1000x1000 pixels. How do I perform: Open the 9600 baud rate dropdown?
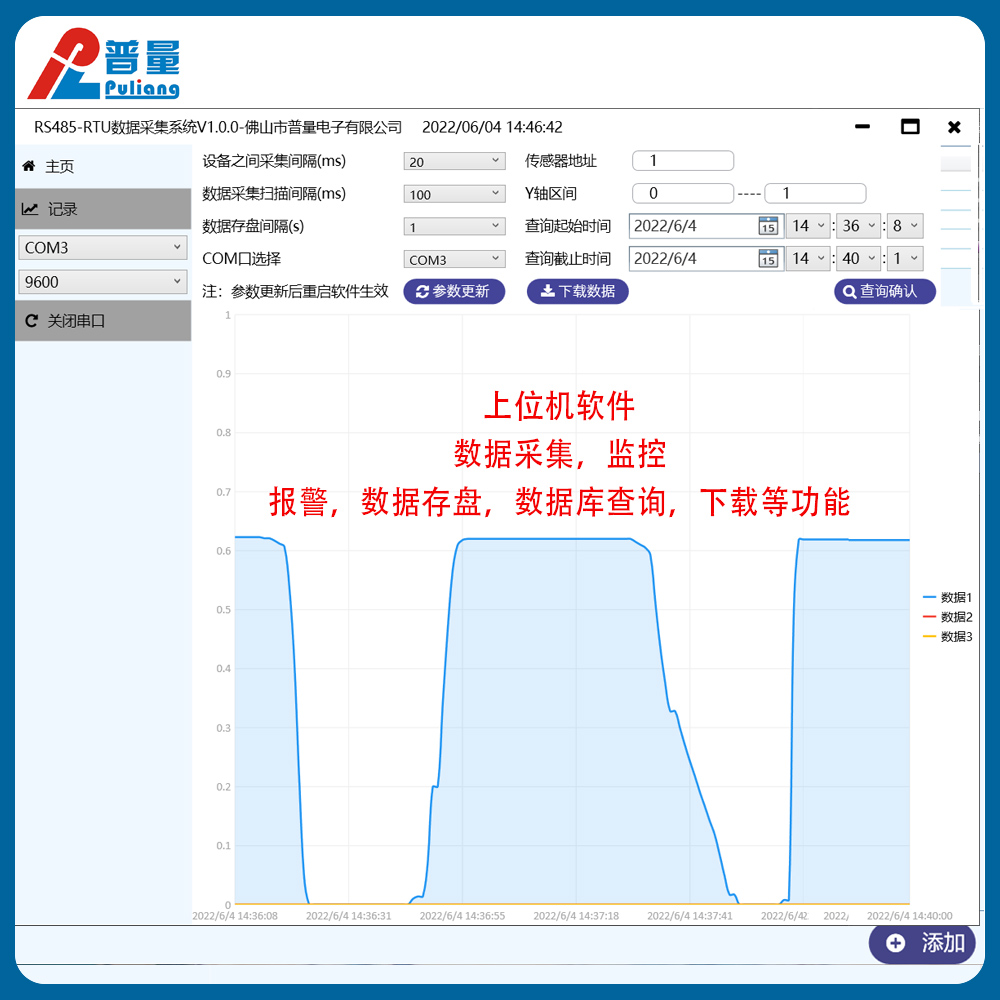[x=103, y=281]
